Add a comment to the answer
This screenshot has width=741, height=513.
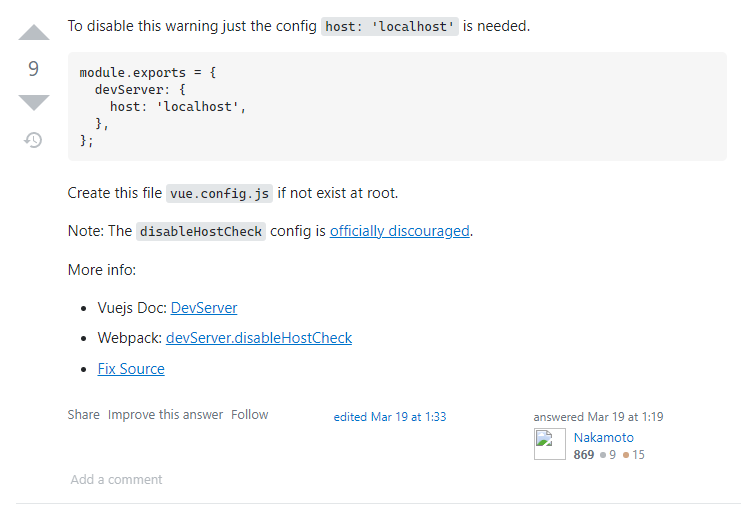(x=116, y=479)
